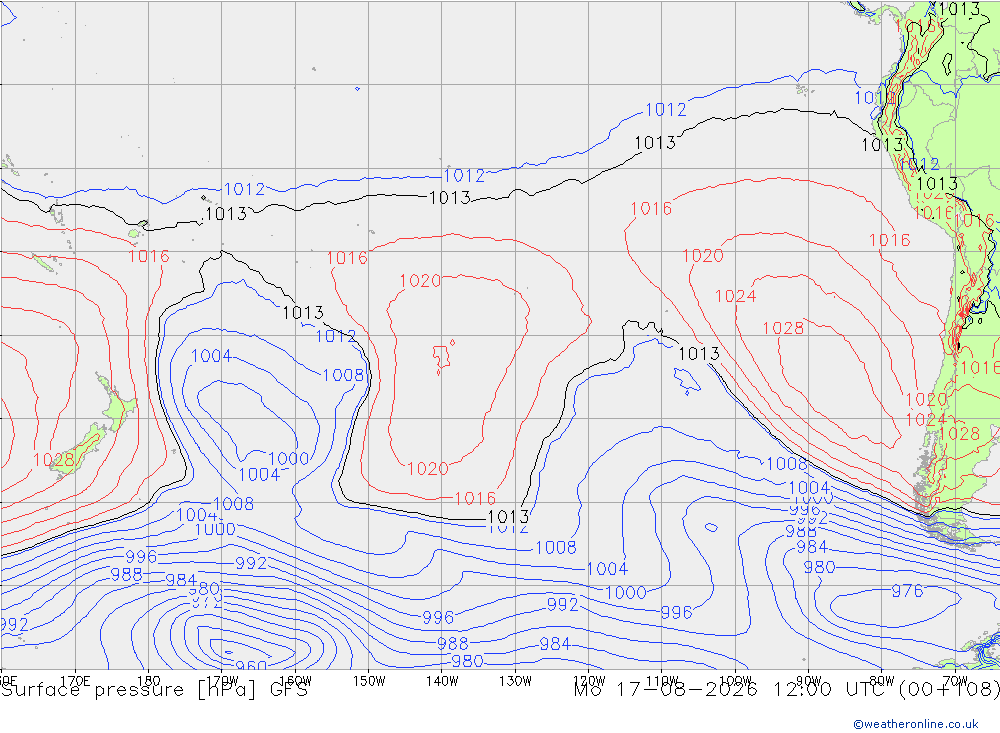Click New Zealand's South Island on the map

[x=77, y=452]
